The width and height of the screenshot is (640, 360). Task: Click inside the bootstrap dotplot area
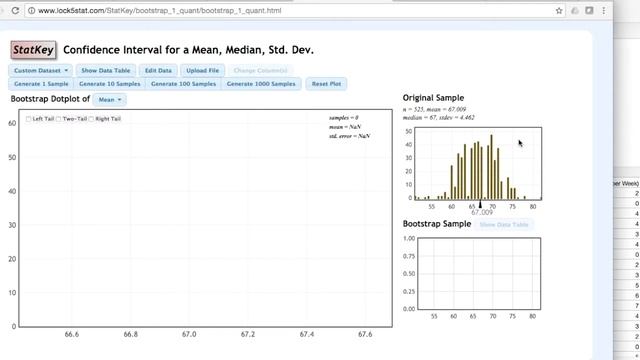[205, 218]
